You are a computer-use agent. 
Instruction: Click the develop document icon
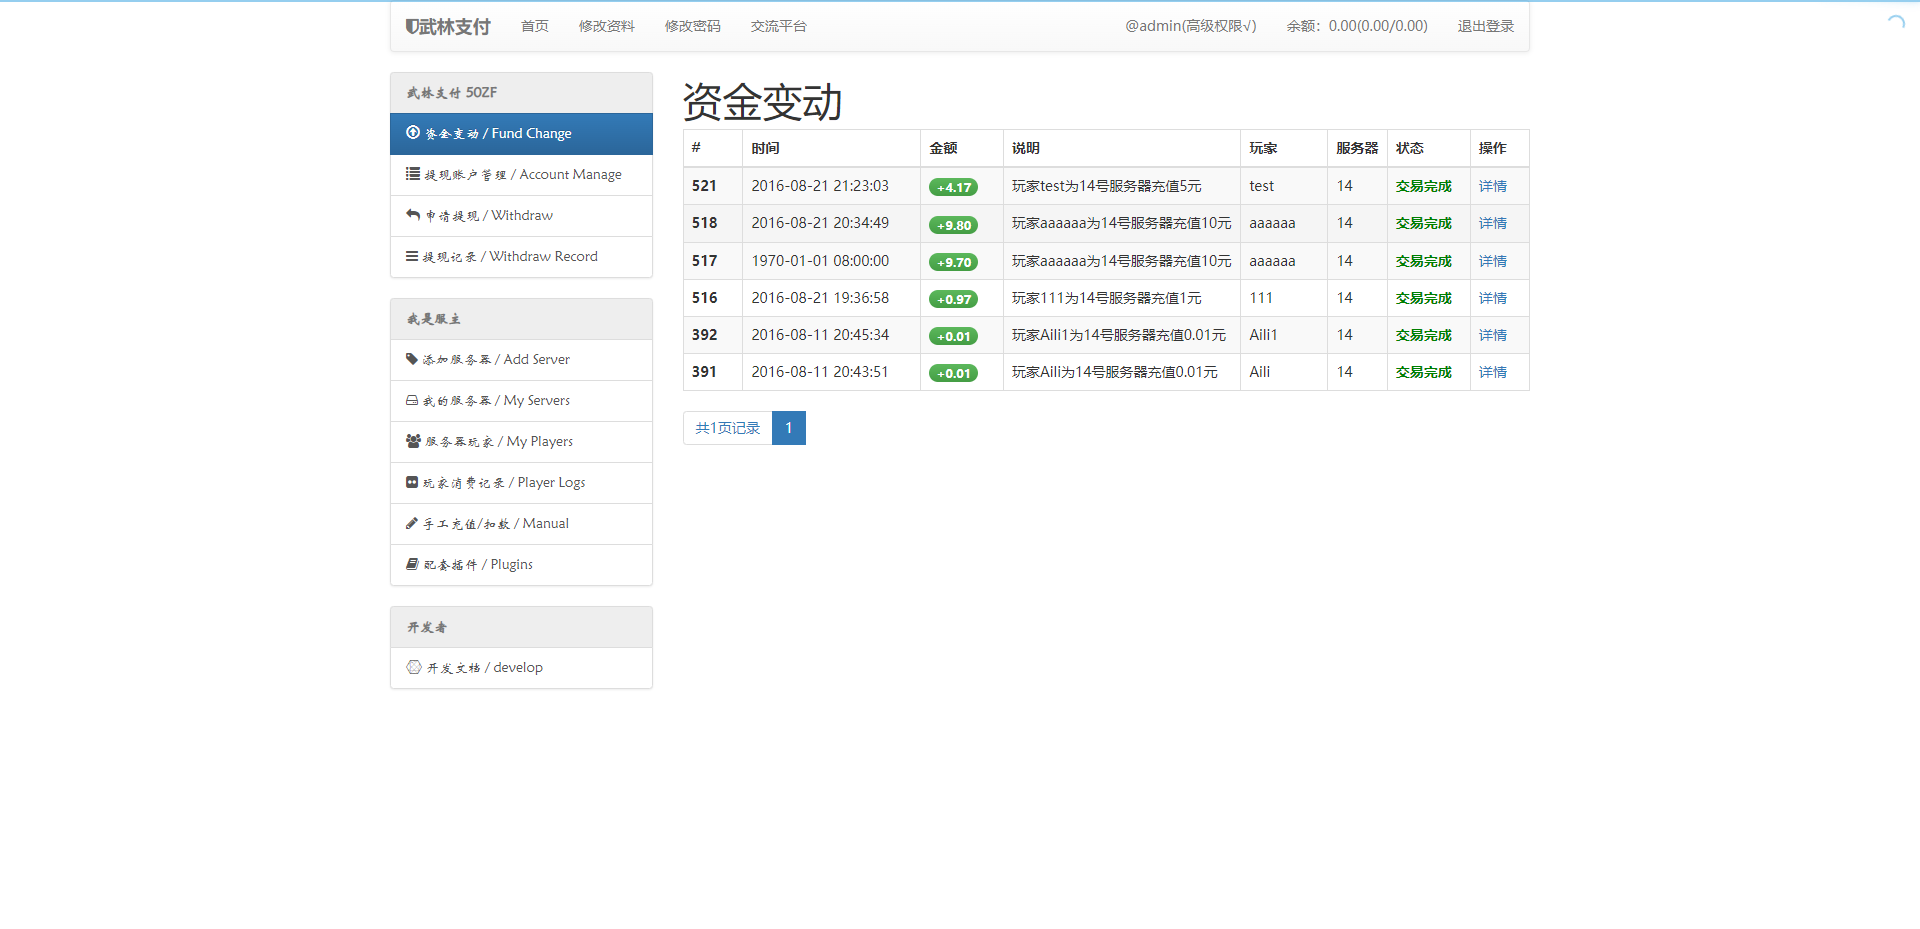414,667
